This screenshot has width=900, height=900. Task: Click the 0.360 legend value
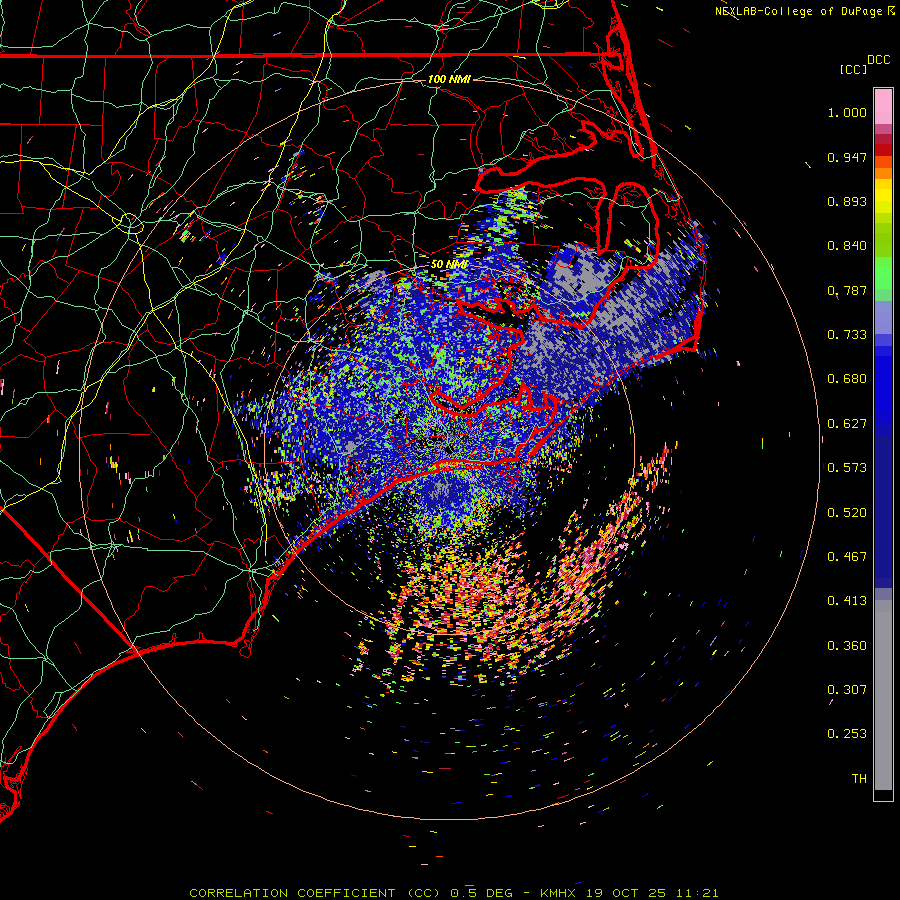point(847,646)
